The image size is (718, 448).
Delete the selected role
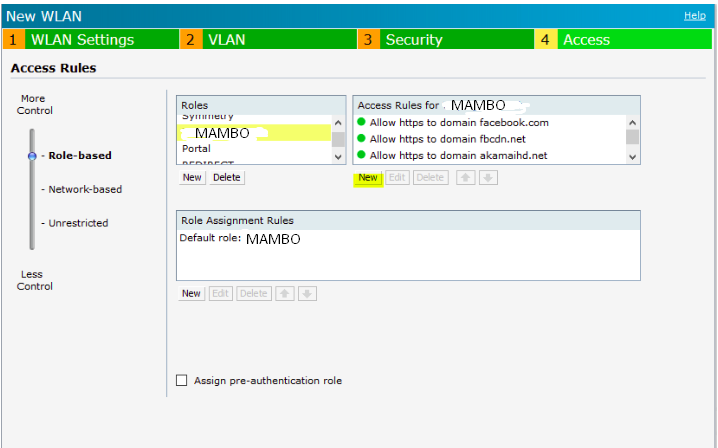[226, 177]
